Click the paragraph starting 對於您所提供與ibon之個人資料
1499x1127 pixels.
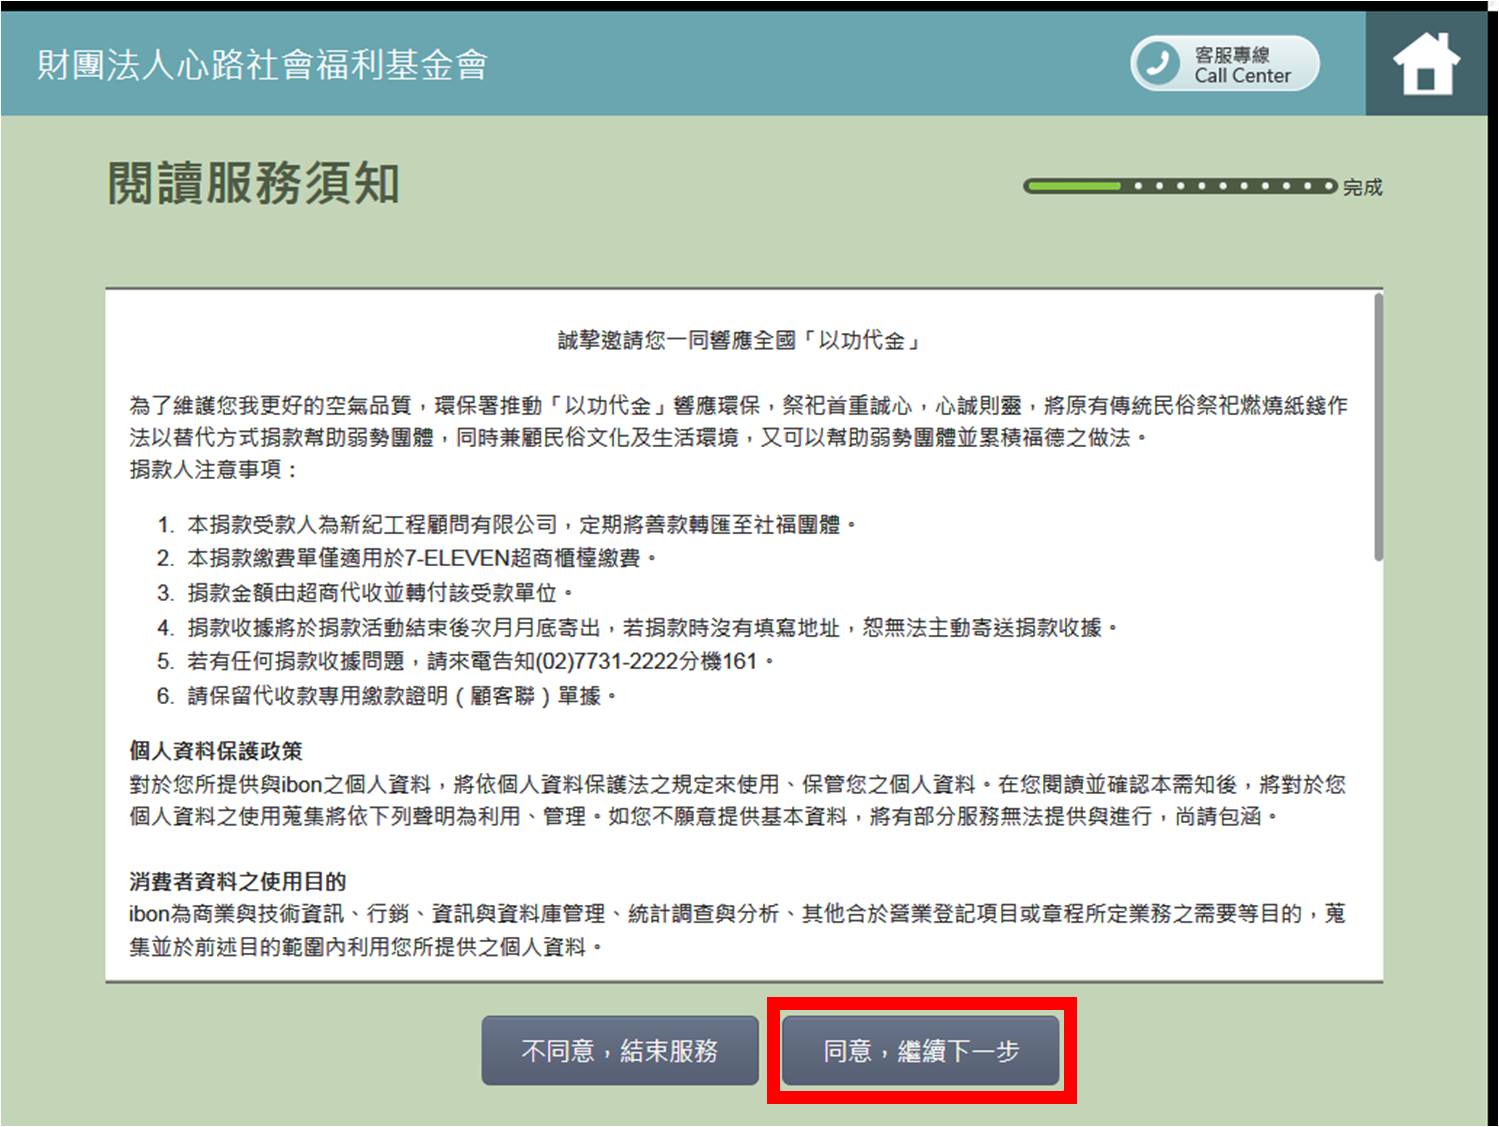[x=738, y=800]
